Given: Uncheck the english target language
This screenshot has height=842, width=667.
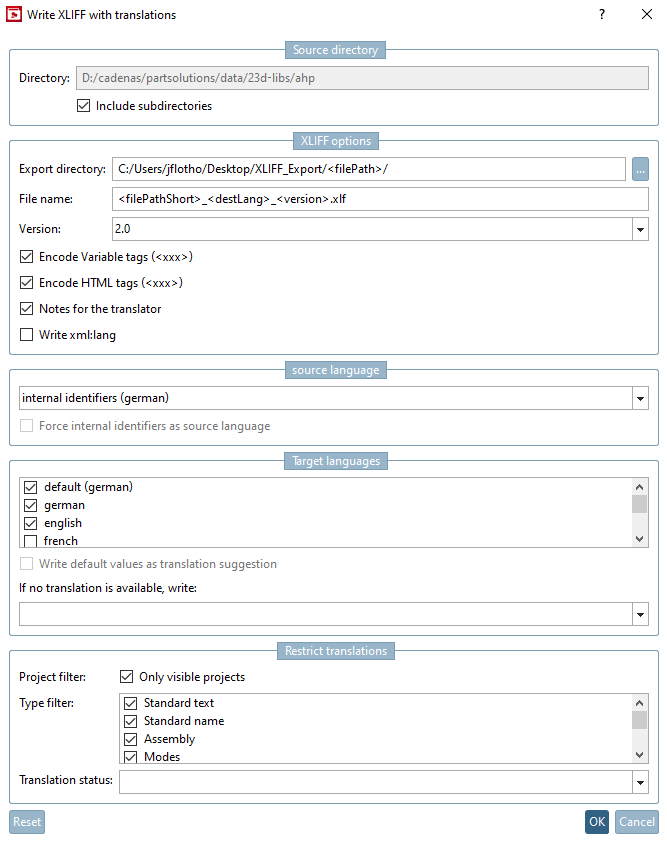Looking at the screenshot, I should [x=29, y=522].
